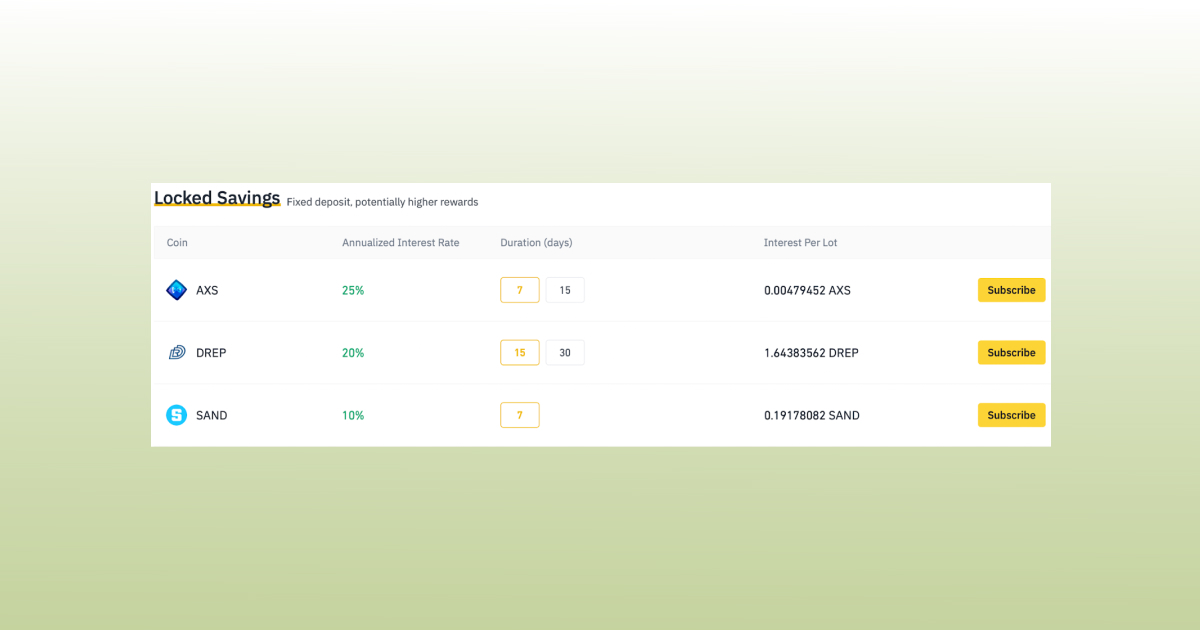Select the 15-day duration for DREP

click(x=519, y=352)
